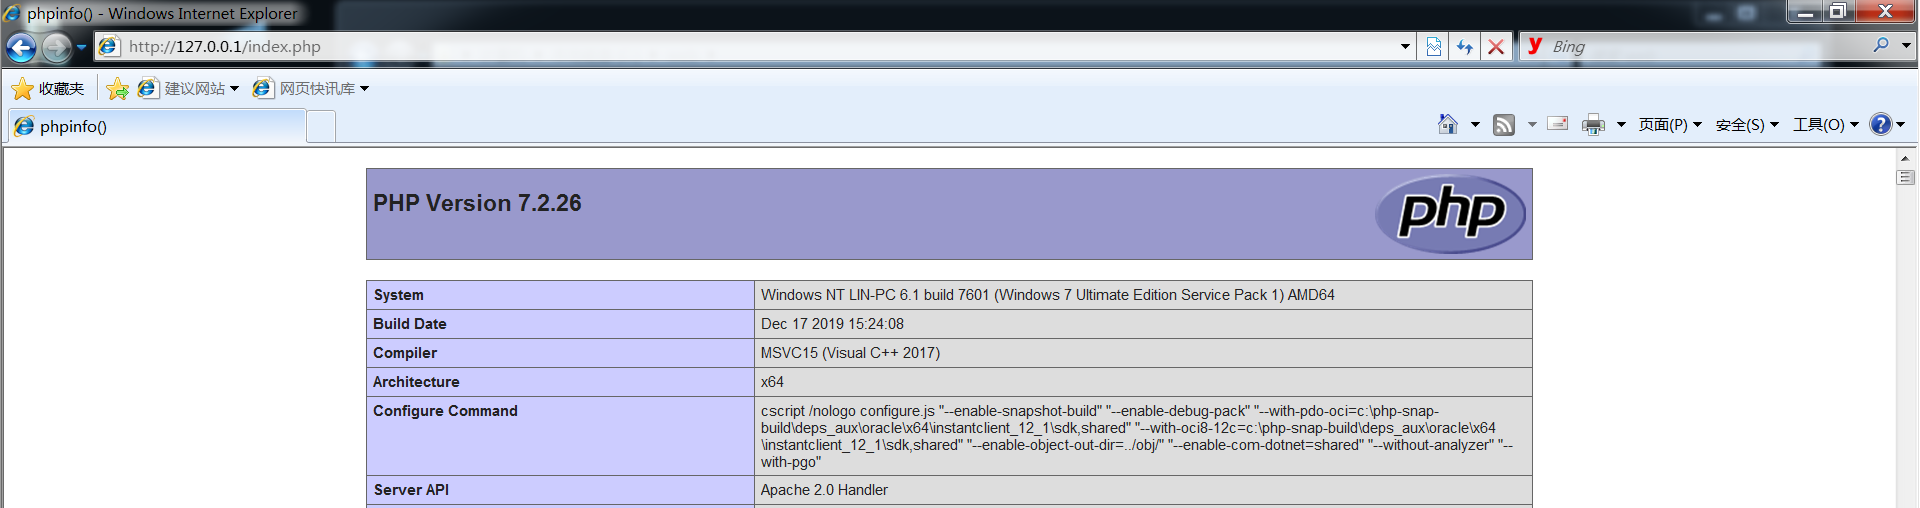Open the 建议网站 suggested sites link
Viewport: 1920px width, 508px height.
pyautogui.click(x=188, y=89)
